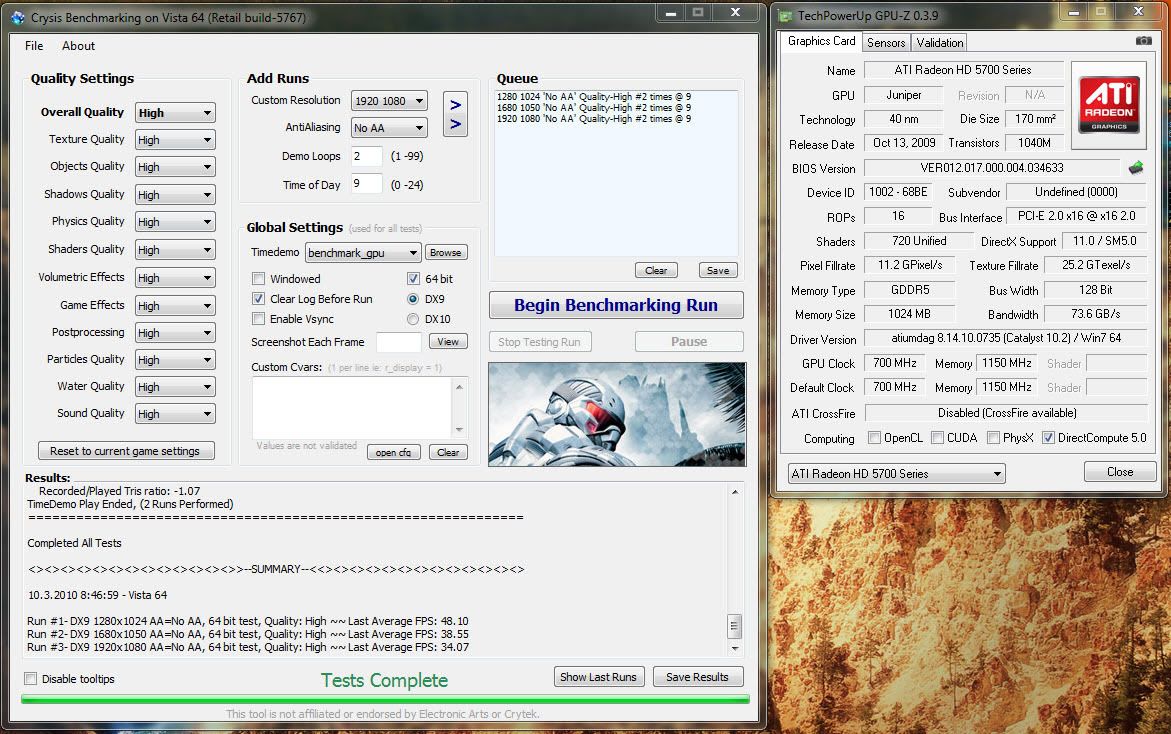The height and width of the screenshot is (734, 1171).
Task: Open Texture Quality dropdown
Action: pyautogui.click(x=175, y=140)
